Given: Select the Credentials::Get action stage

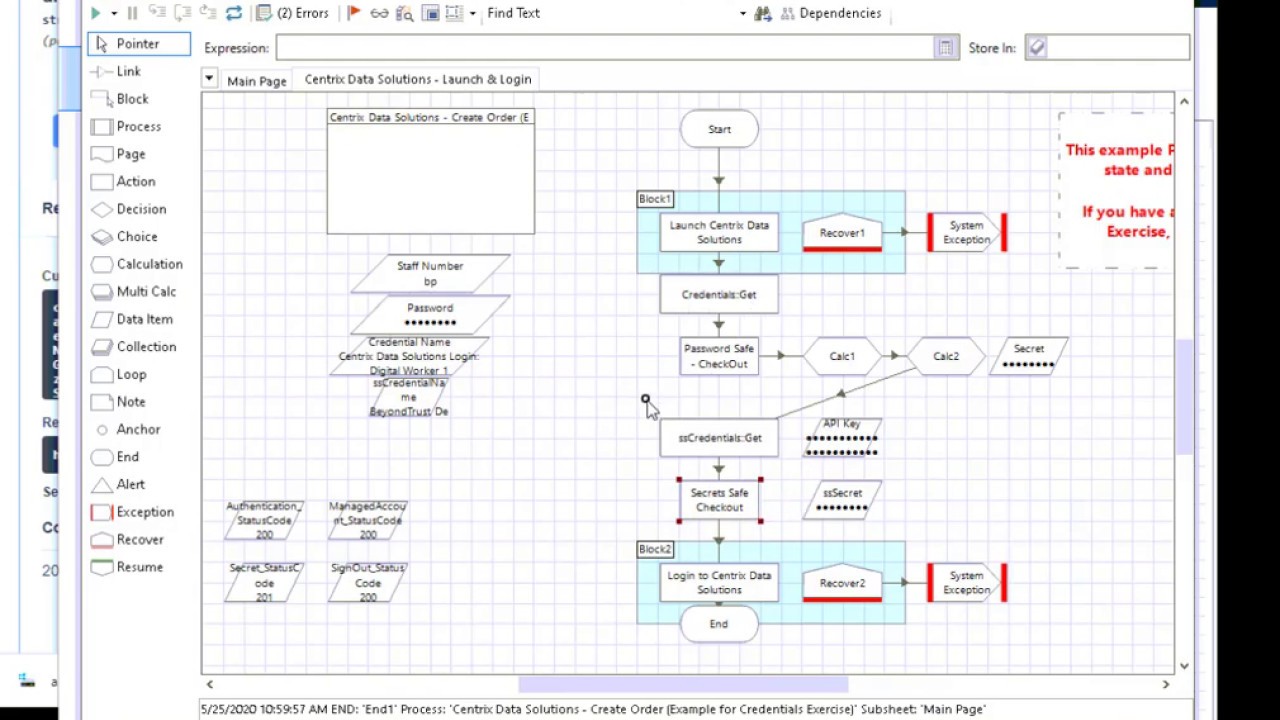Looking at the screenshot, I should [x=719, y=295].
